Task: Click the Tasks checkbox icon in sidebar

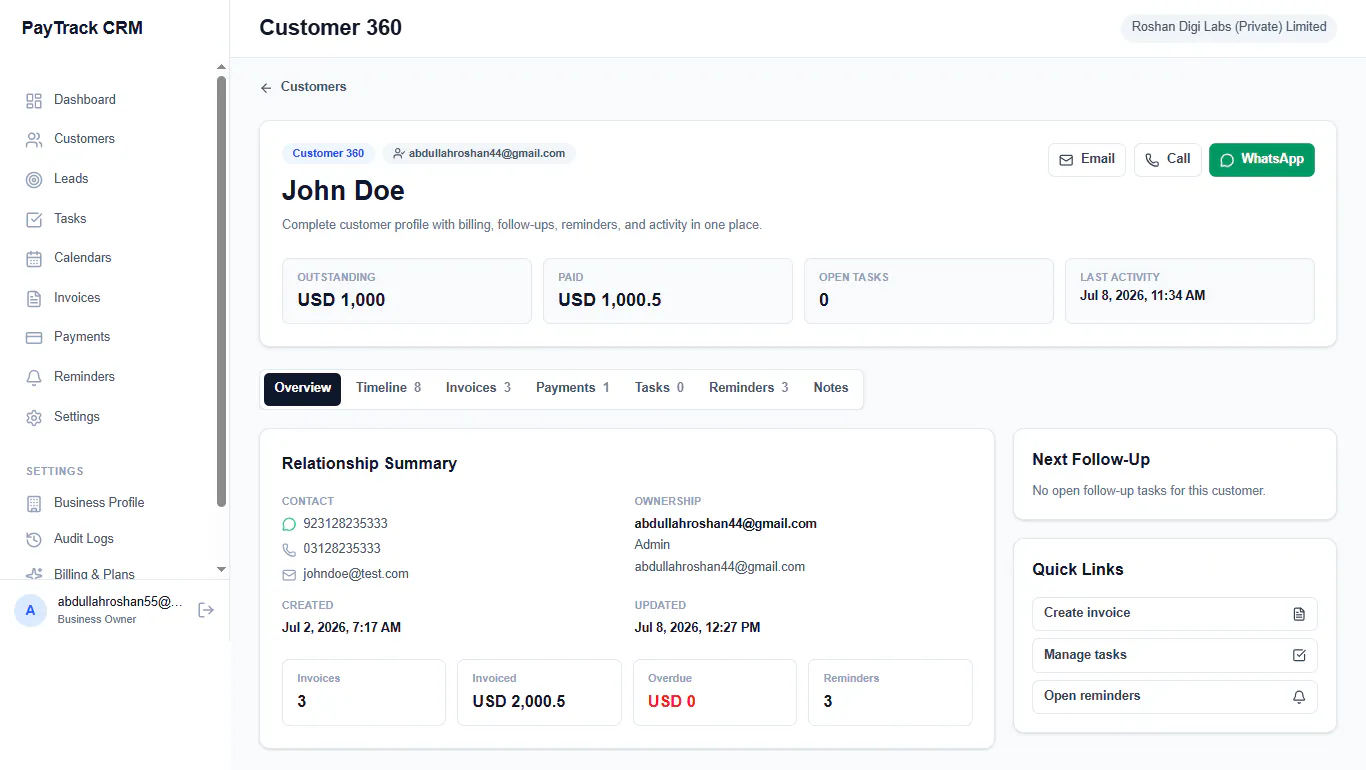Action: pos(34,219)
